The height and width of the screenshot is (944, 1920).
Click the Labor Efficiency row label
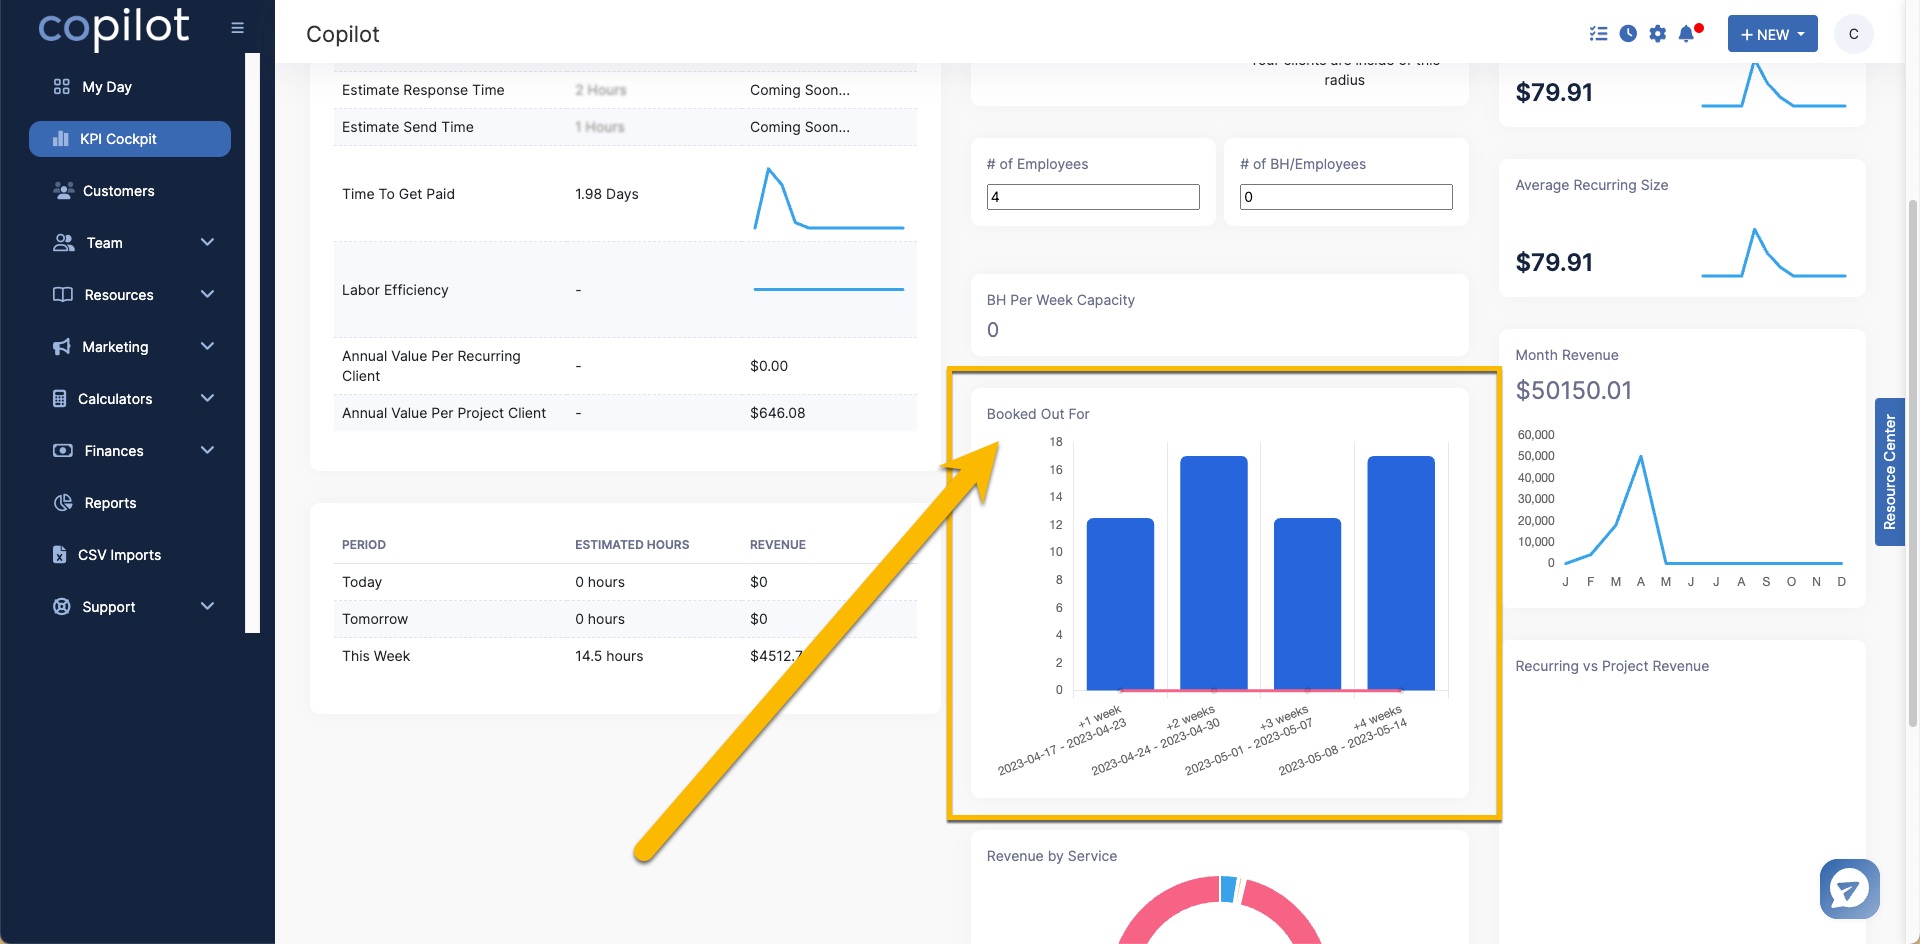[395, 290]
